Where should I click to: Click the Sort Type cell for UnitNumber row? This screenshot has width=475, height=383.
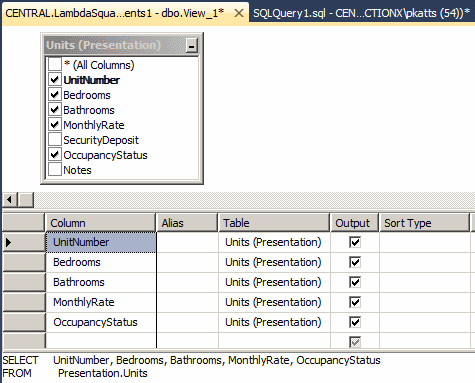coord(425,242)
